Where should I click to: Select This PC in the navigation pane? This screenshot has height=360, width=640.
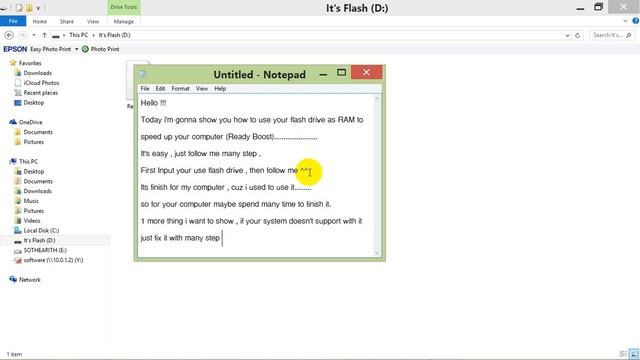pos(28,161)
